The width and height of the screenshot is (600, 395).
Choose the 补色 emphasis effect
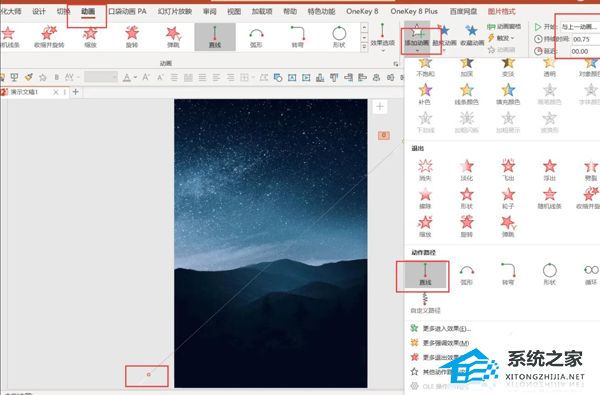click(425, 94)
